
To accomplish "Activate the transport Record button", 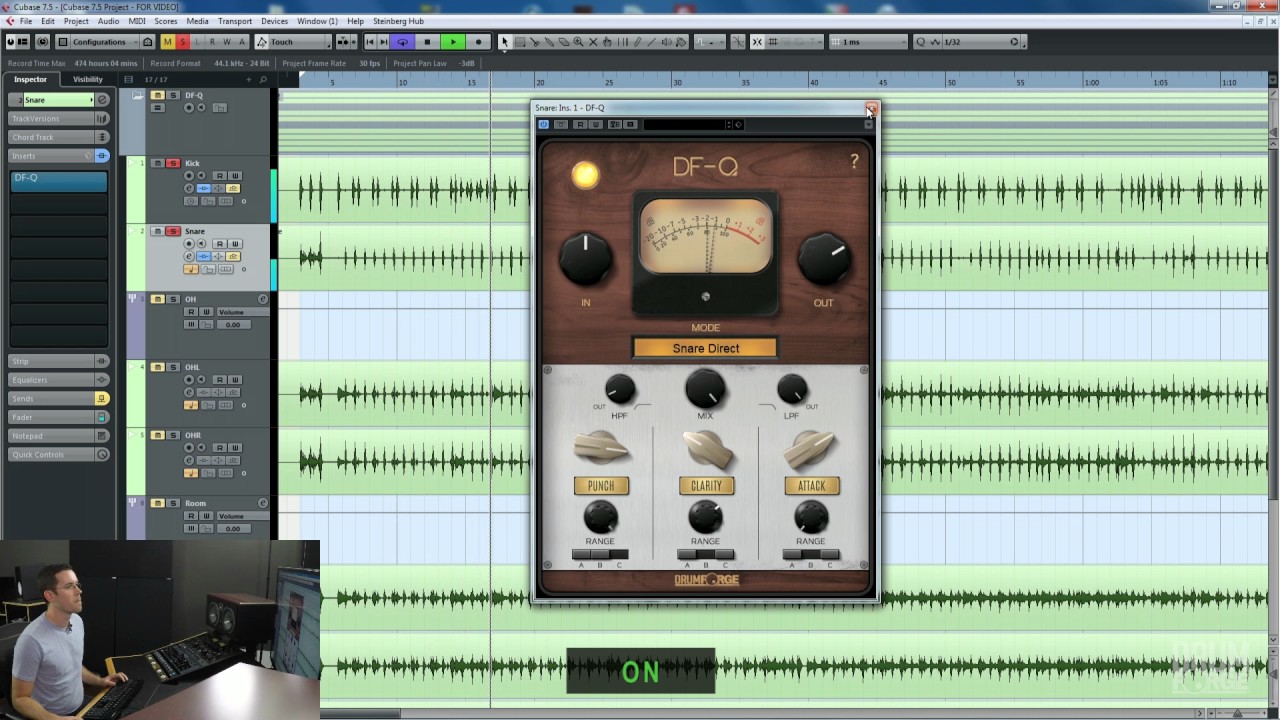I will pos(478,42).
